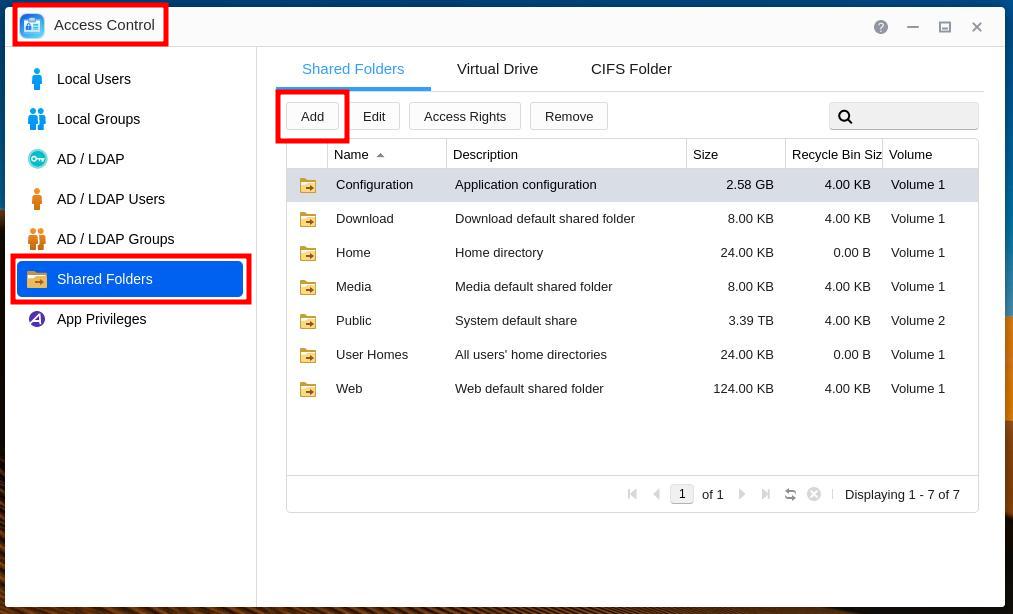Click the Local Groups sidebar icon
This screenshot has width=1013, height=614.
click(x=37, y=119)
